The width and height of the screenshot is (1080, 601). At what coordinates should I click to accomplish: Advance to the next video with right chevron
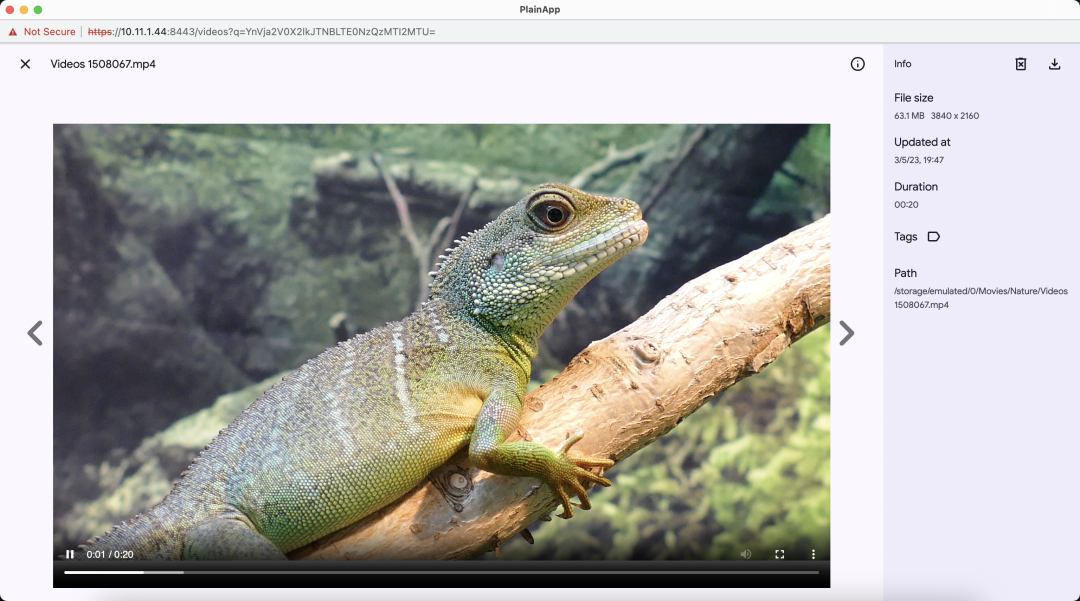[x=847, y=332]
